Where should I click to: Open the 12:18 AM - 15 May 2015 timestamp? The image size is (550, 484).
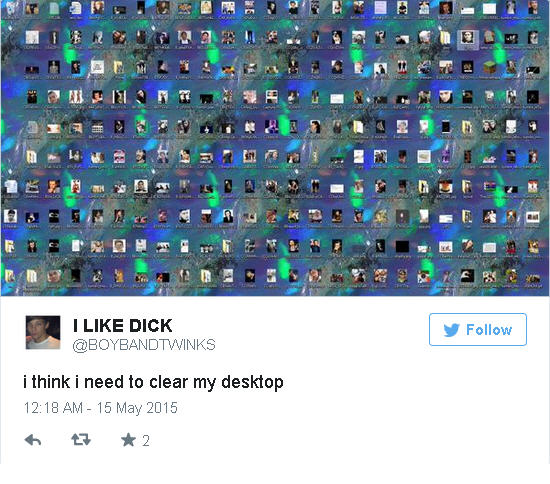100,408
